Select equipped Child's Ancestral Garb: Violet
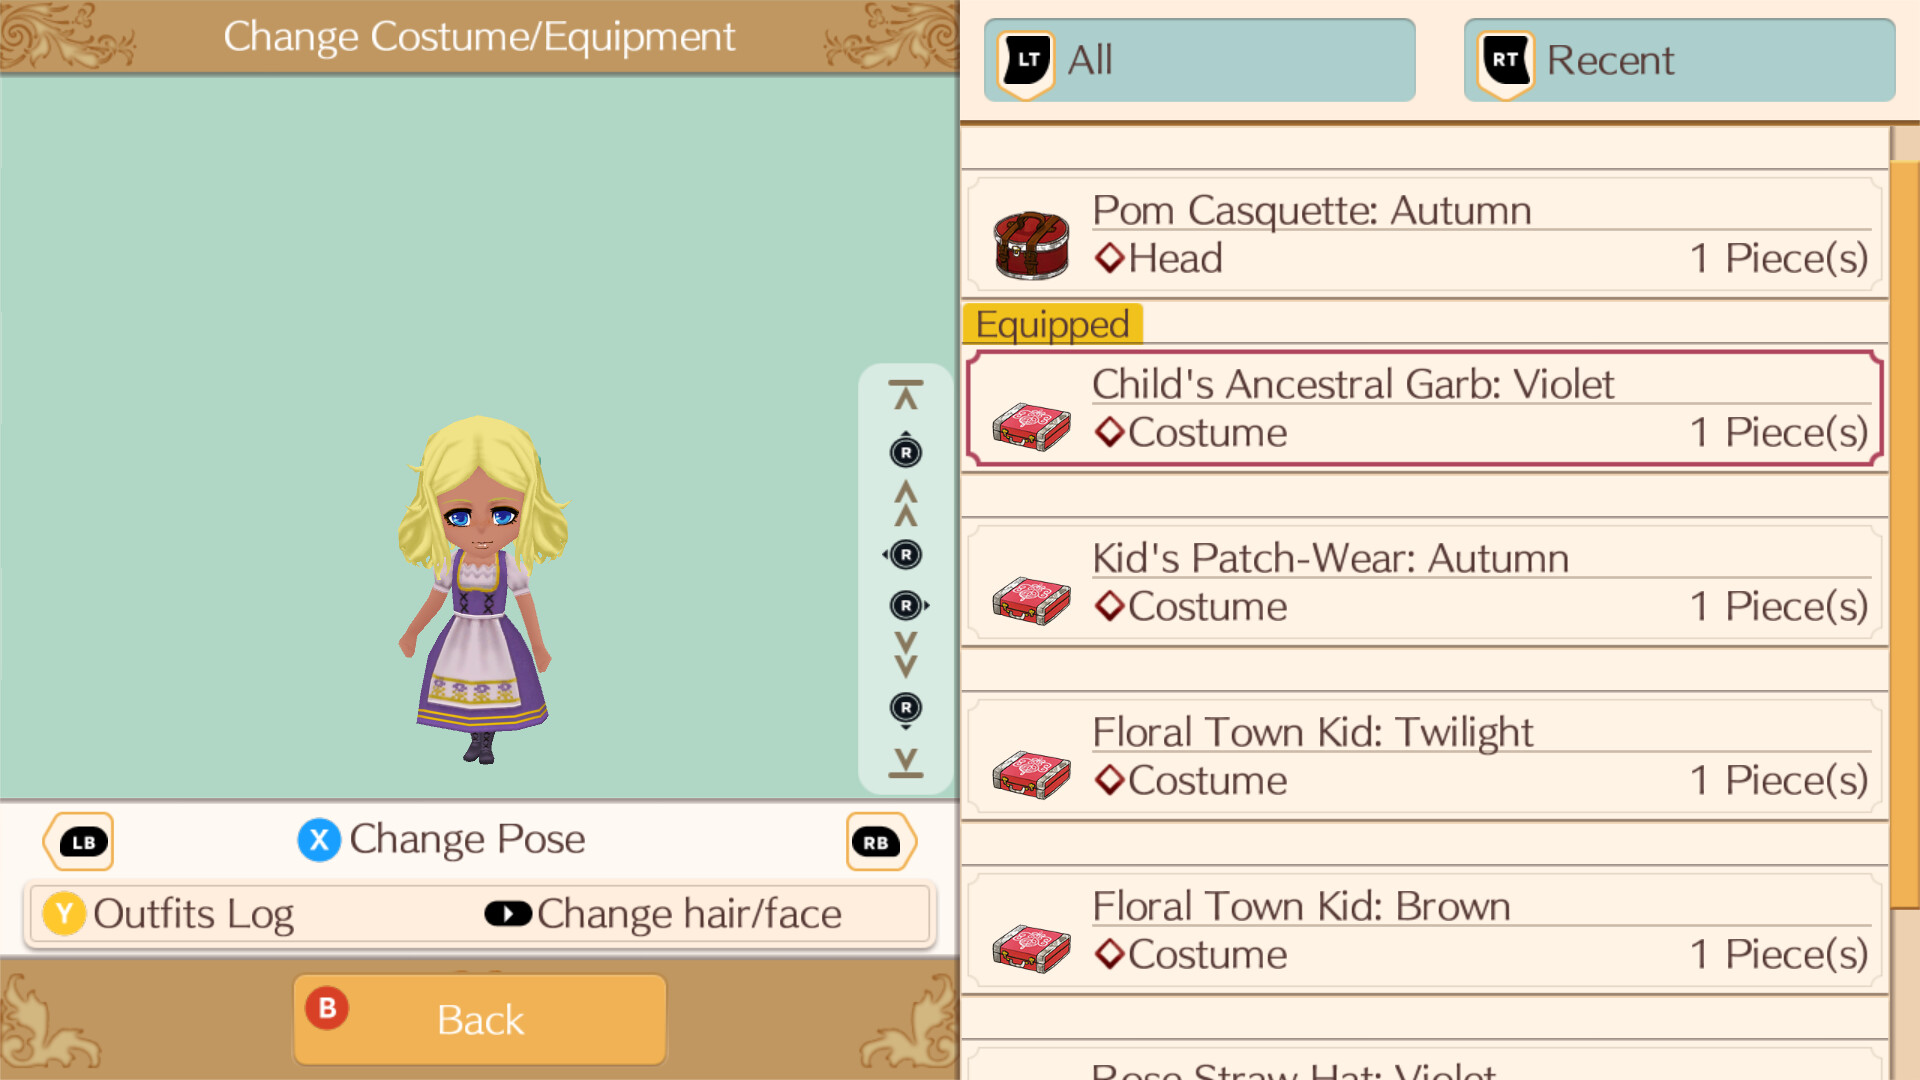Screen dimensions: 1920x1080 click(x=1425, y=409)
